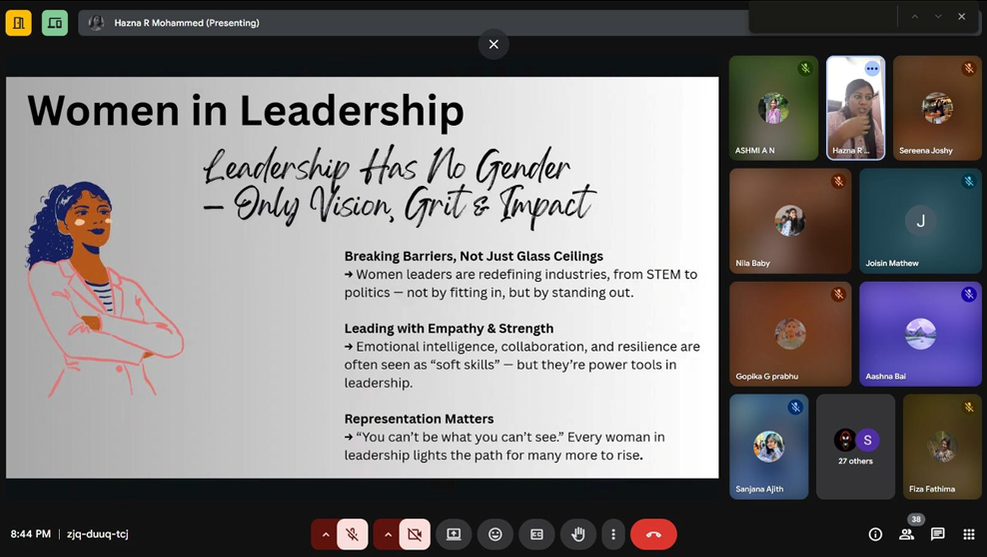Viewport: 987px width, 557px height.
Task: Open the activities grid icon
Action: click(969, 534)
